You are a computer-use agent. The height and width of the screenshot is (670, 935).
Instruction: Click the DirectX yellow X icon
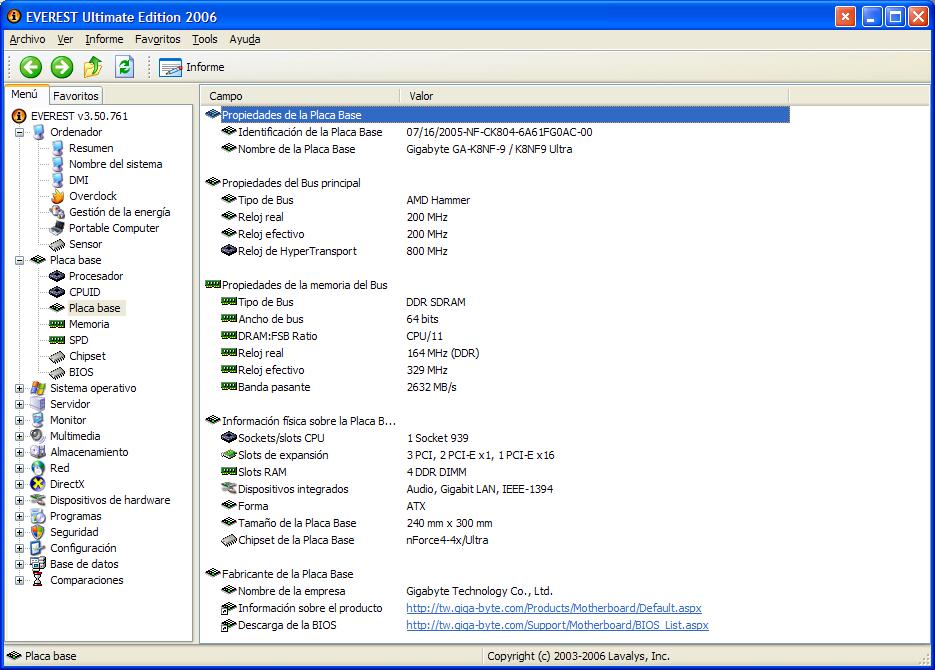(38, 484)
